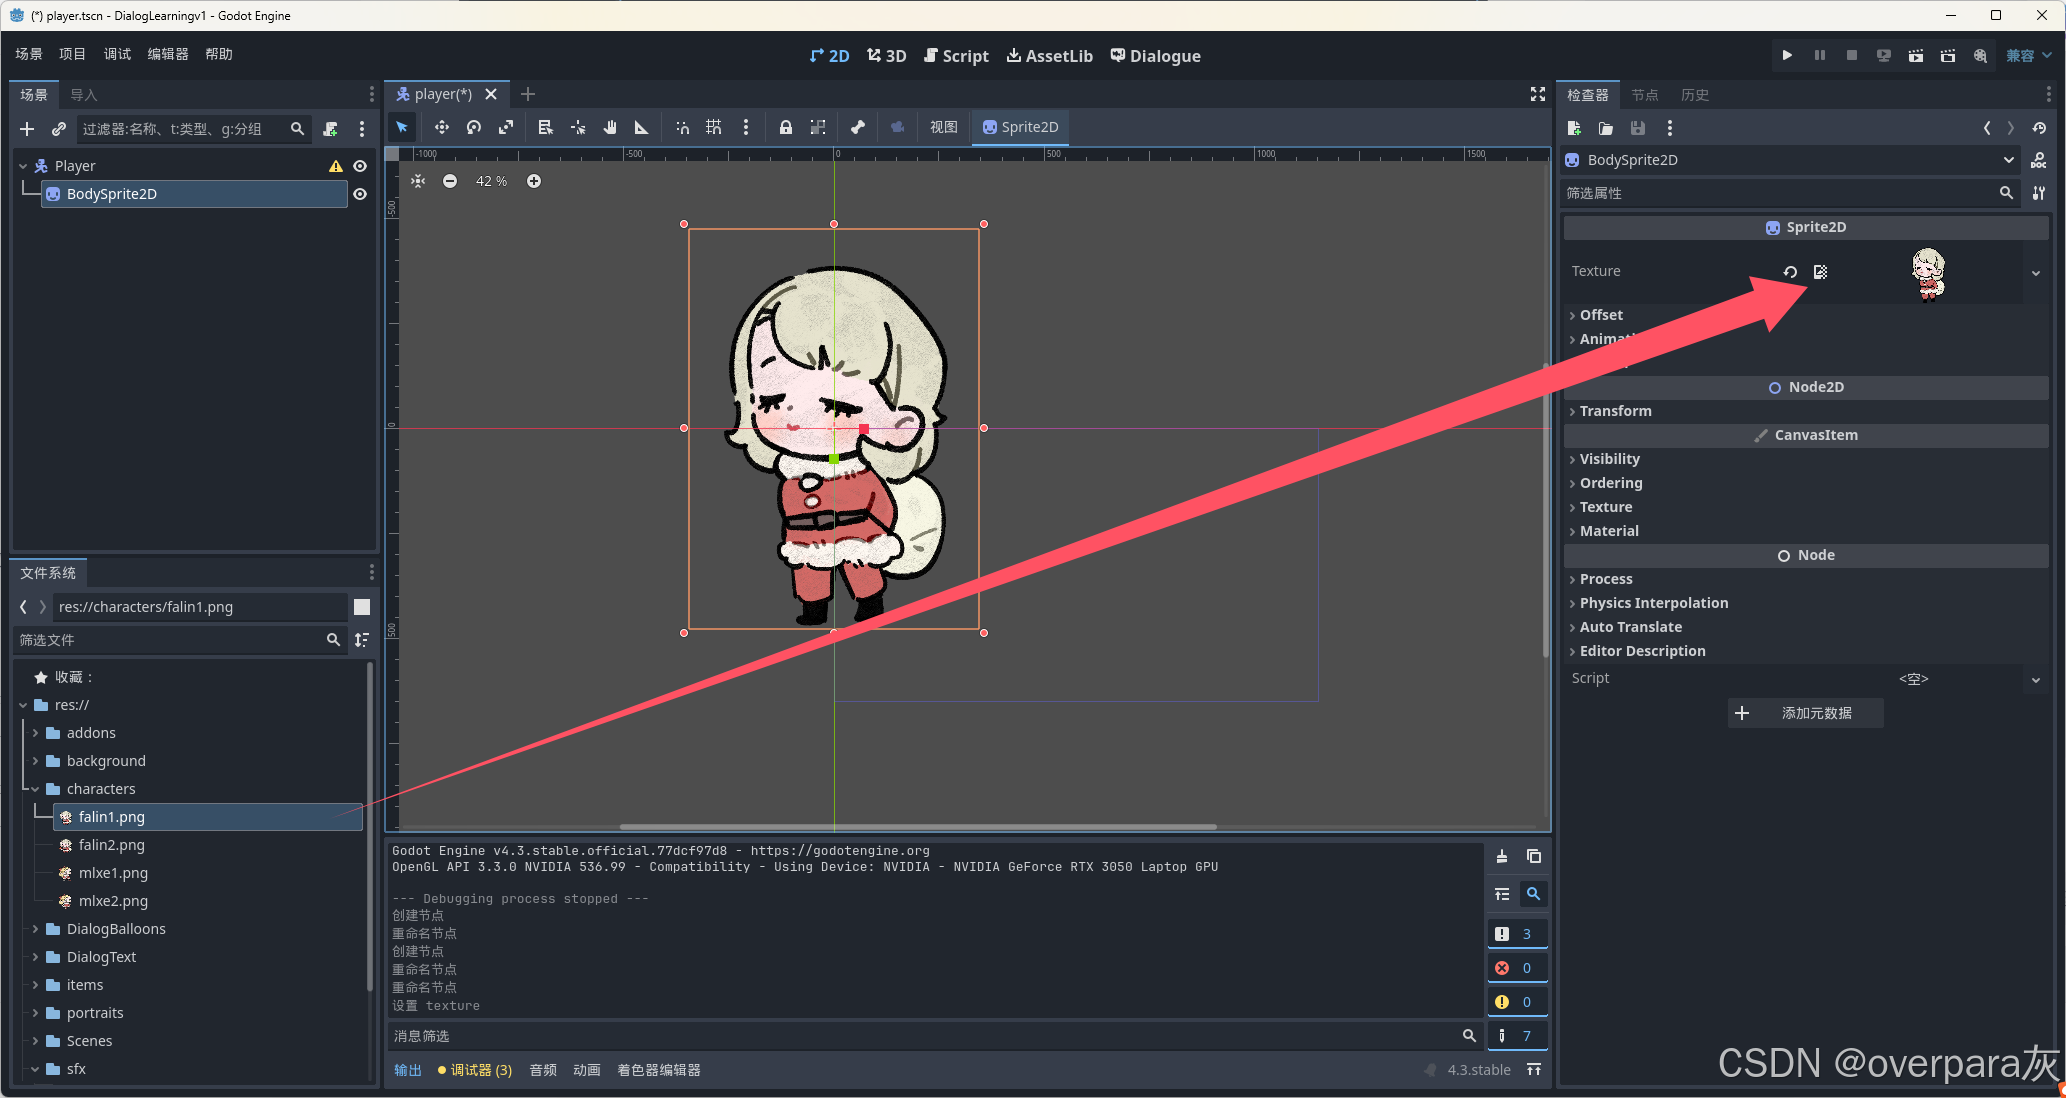
Task: Toggle visibility of BodySprite2D node
Action: (x=360, y=194)
